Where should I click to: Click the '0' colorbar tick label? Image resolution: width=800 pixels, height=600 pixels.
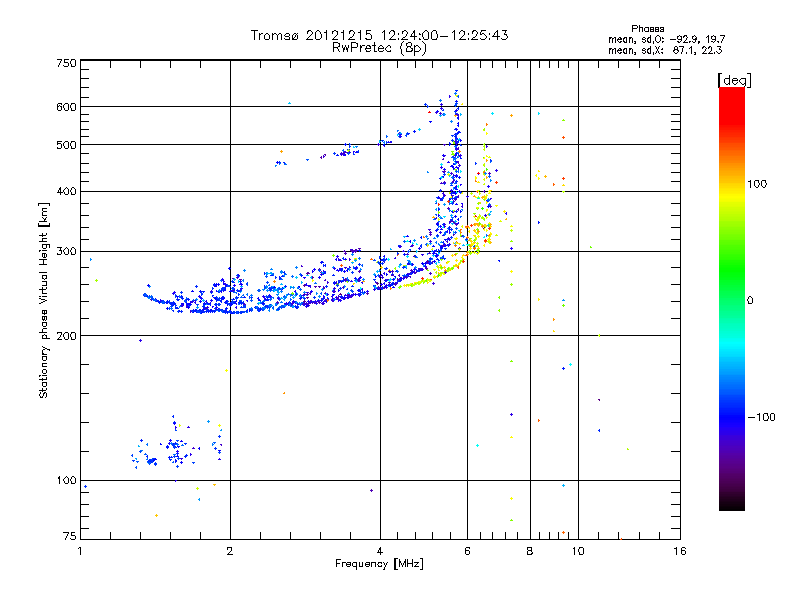tap(750, 300)
